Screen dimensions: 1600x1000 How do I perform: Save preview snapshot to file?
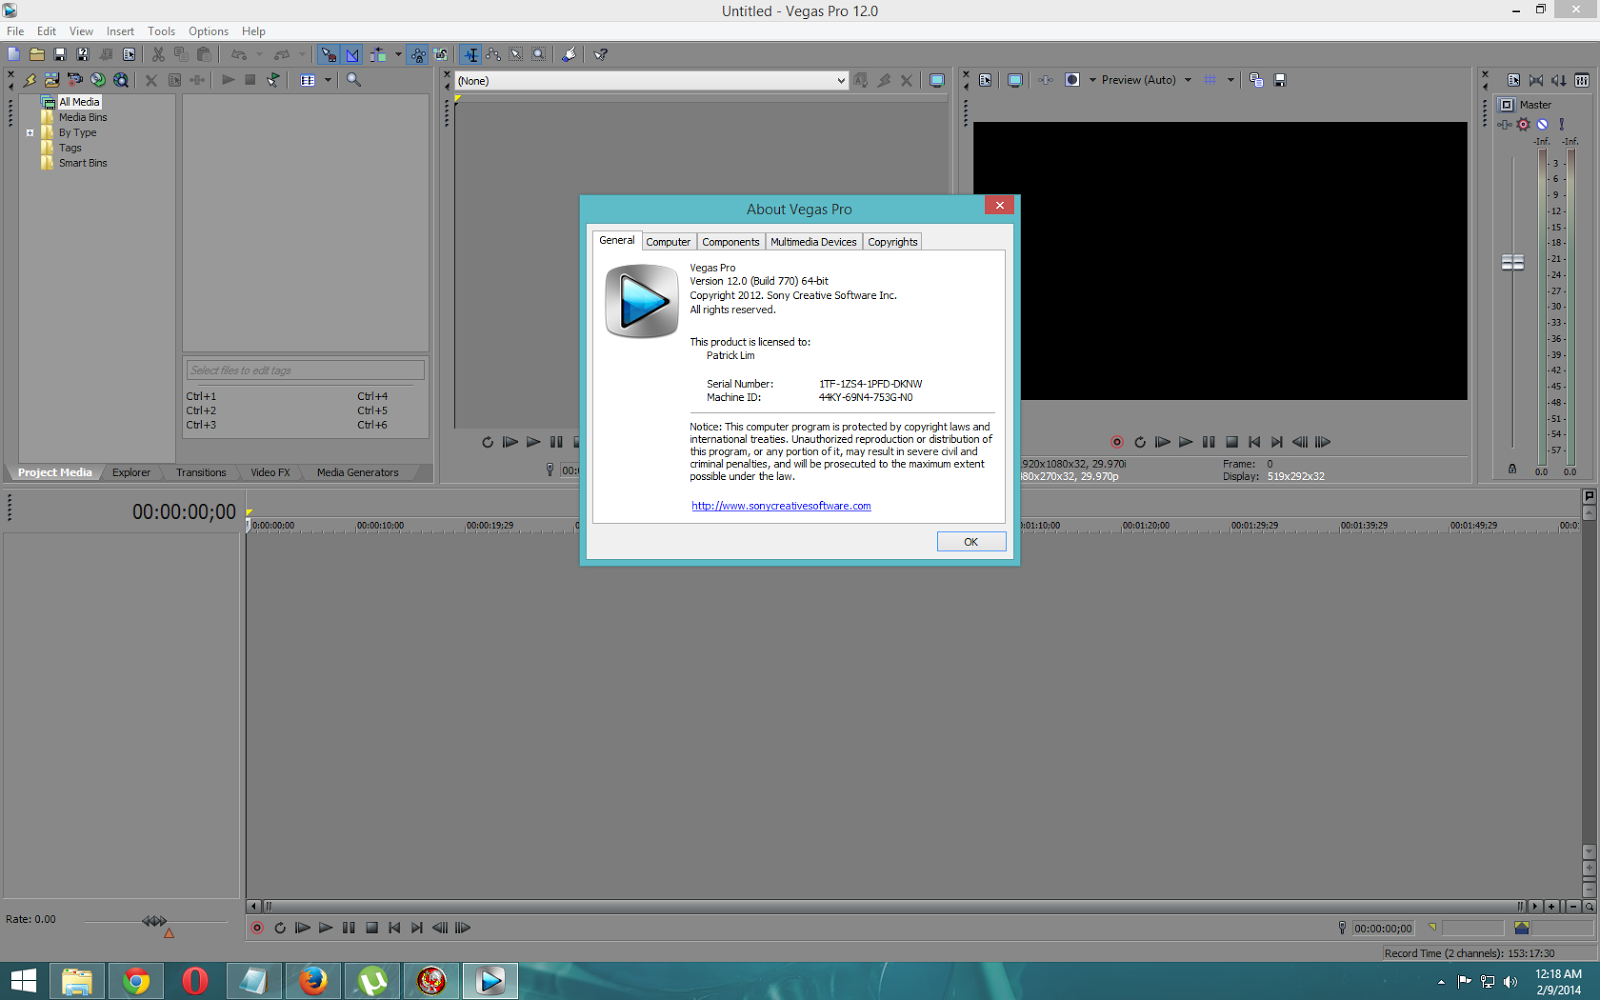click(1280, 80)
